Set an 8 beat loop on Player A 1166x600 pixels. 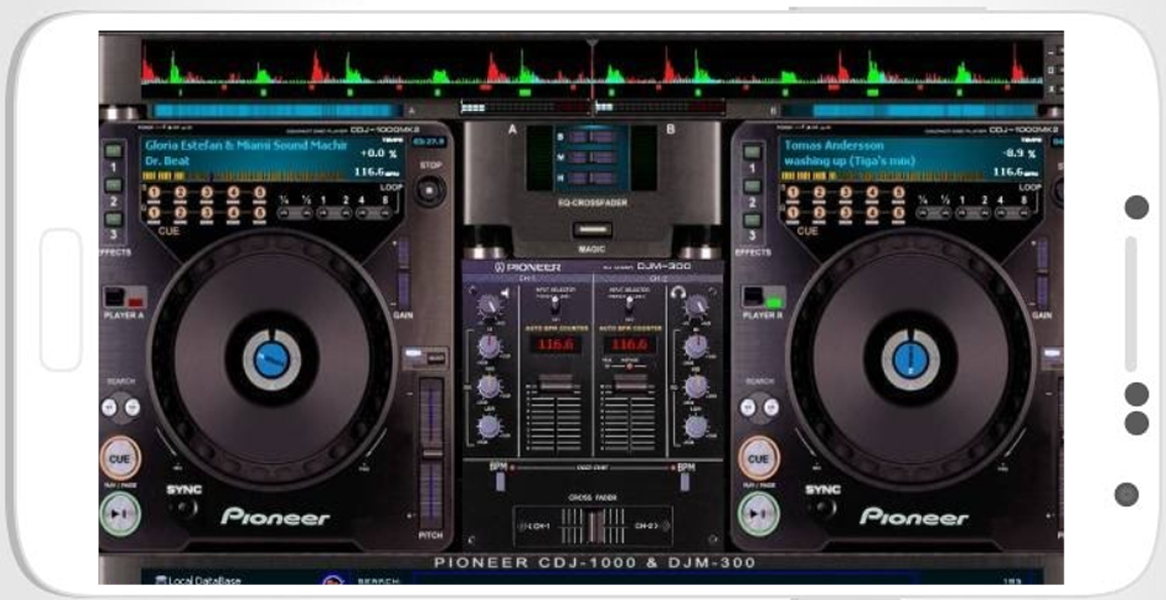click(384, 213)
